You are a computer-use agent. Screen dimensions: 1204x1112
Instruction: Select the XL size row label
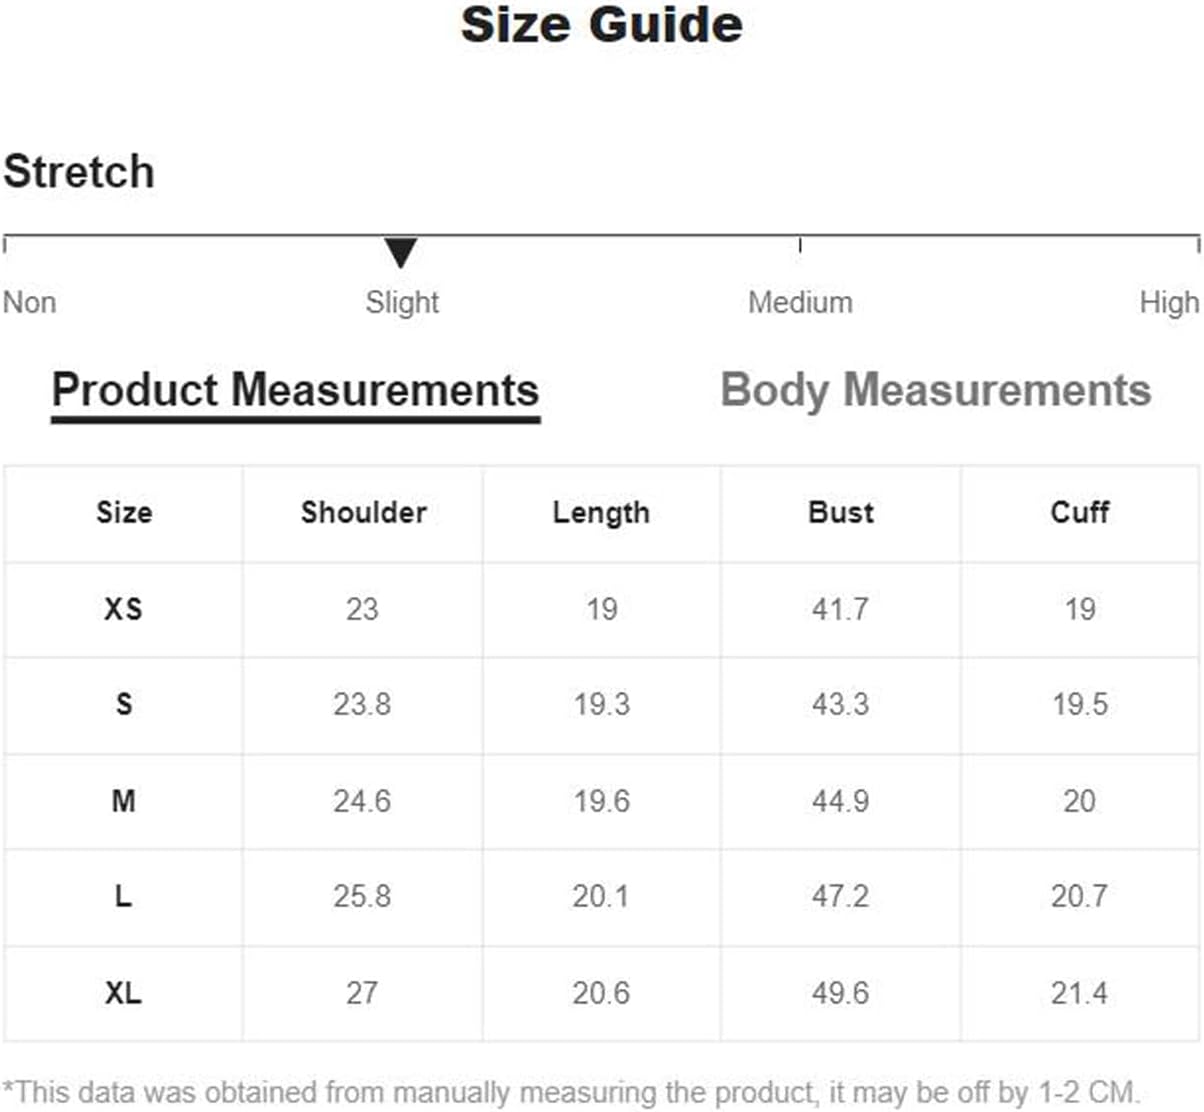pyautogui.click(x=123, y=993)
